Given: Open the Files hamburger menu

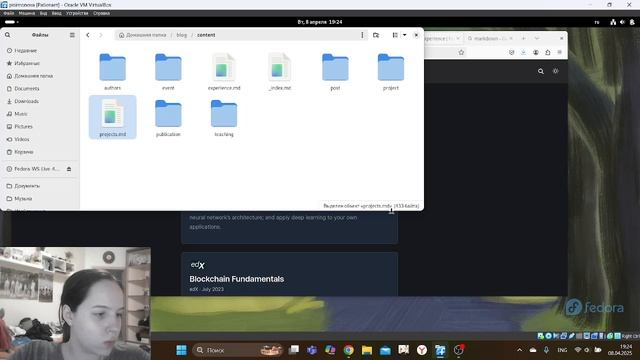Looking at the screenshot, I should click(72, 35).
